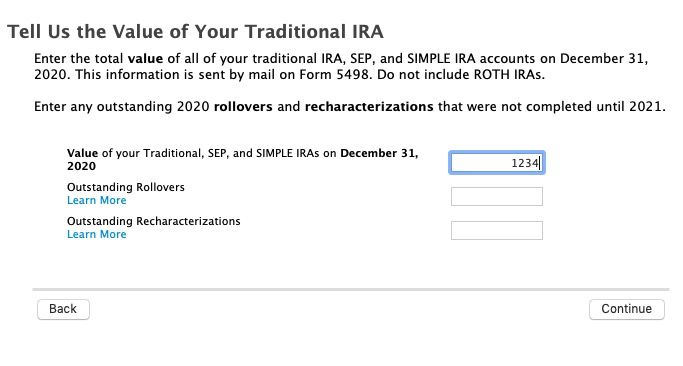
Task: Click the 'Outstanding Recharacterizations' label text
Action: 154,221
